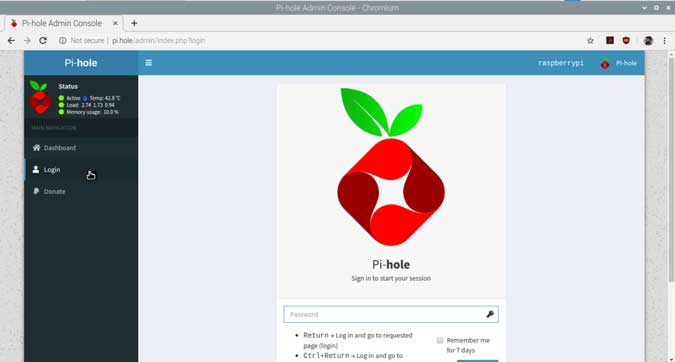Open the red shield extension icon

[626, 40]
